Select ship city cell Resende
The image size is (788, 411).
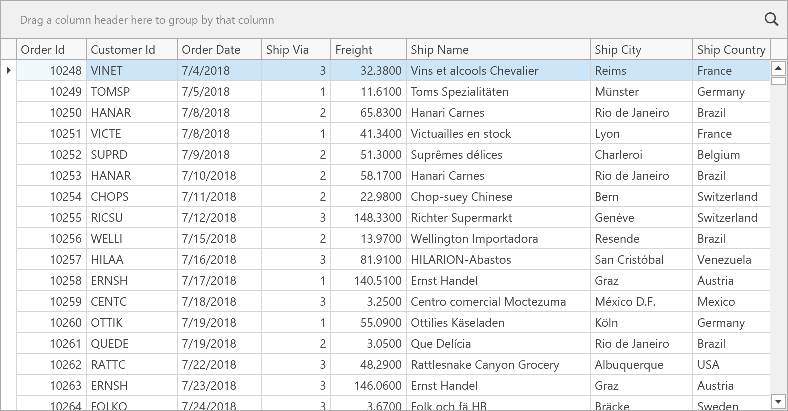click(x=642, y=239)
